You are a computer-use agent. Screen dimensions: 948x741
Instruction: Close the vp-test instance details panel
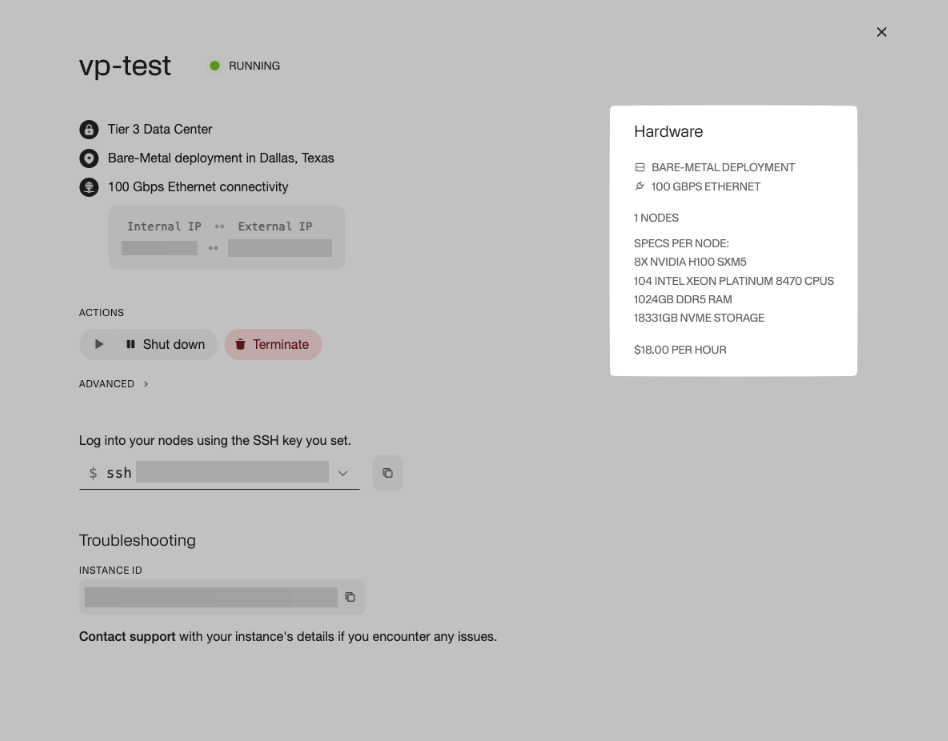tap(881, 32)
